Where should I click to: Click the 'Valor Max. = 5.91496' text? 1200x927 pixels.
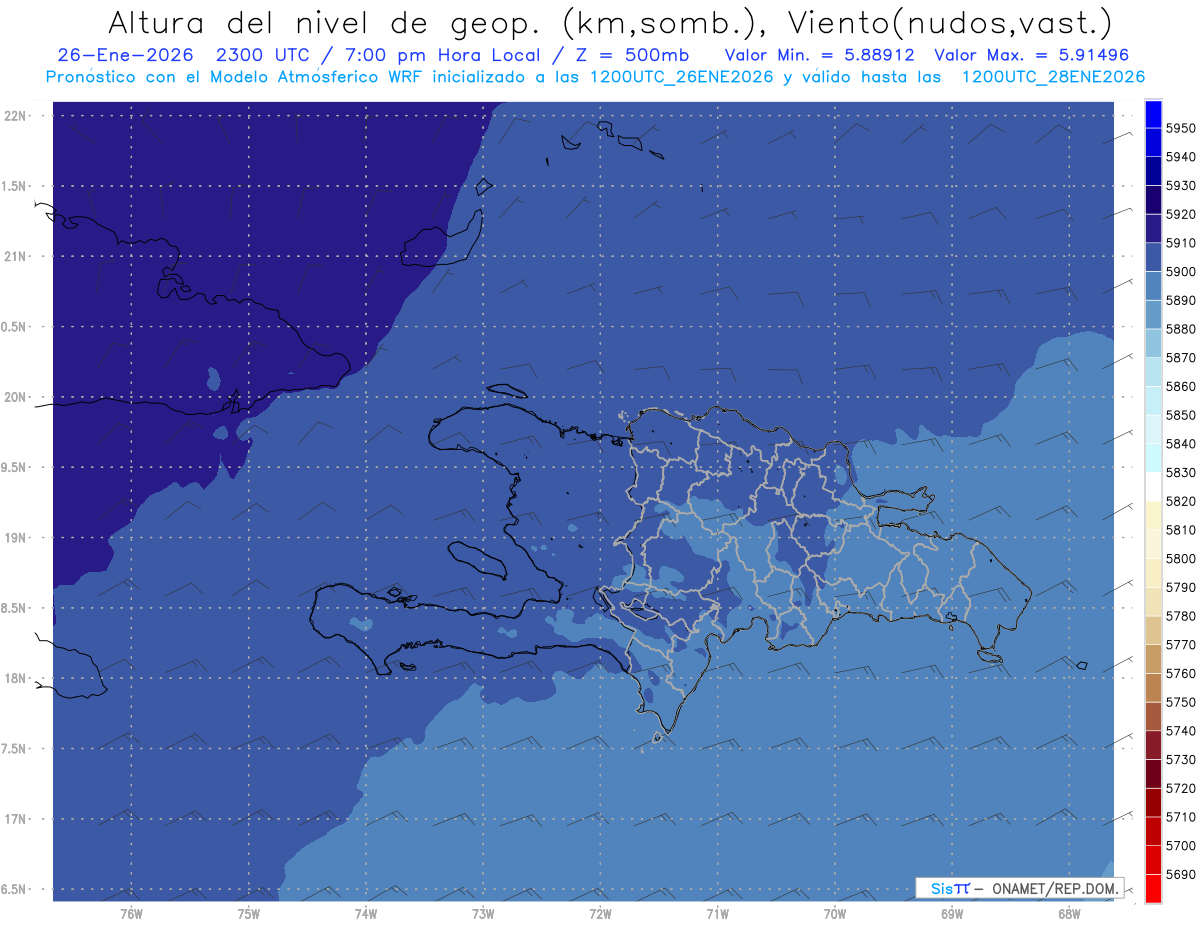pos(1033,55)
